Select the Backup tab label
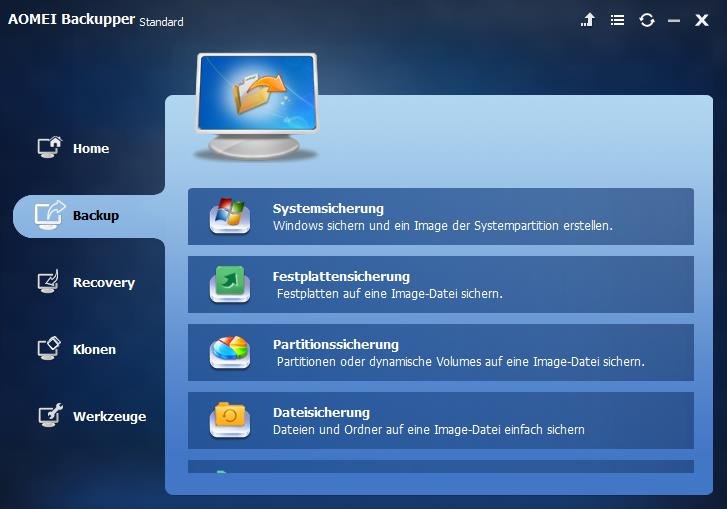This screenshot has height=509, width=727. [96, 216]
